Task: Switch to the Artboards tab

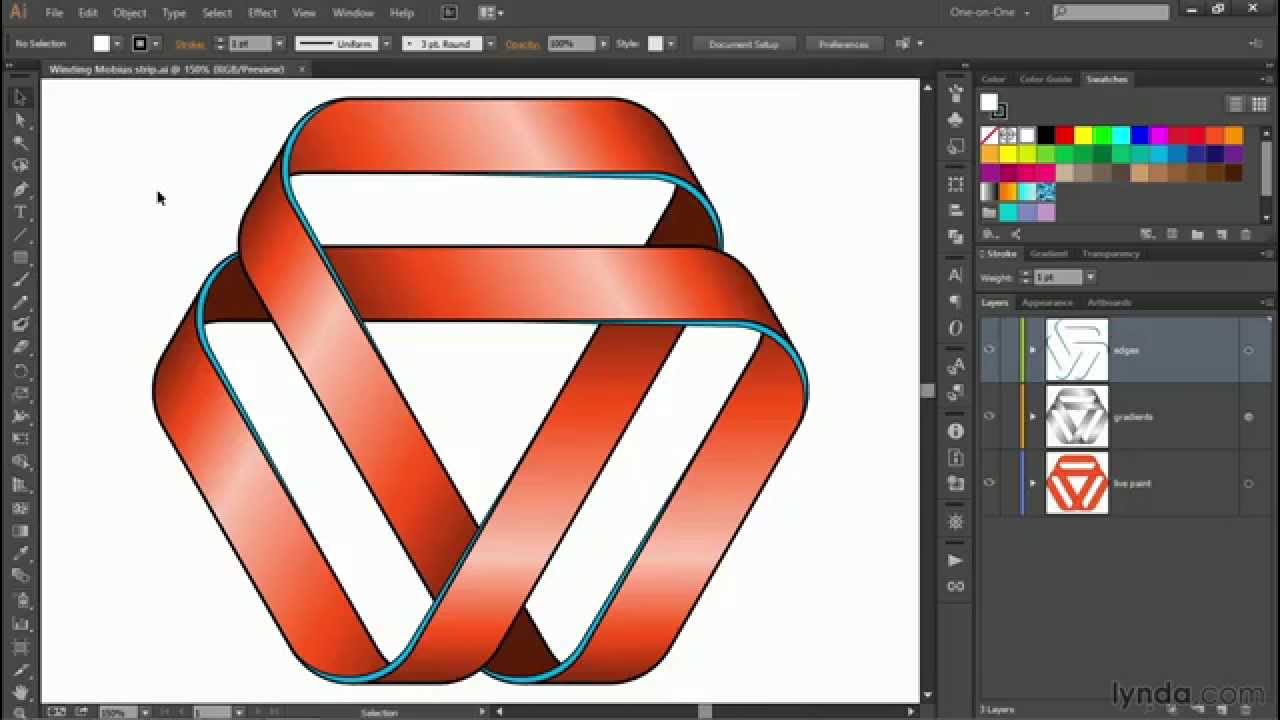Action: 1108,302
